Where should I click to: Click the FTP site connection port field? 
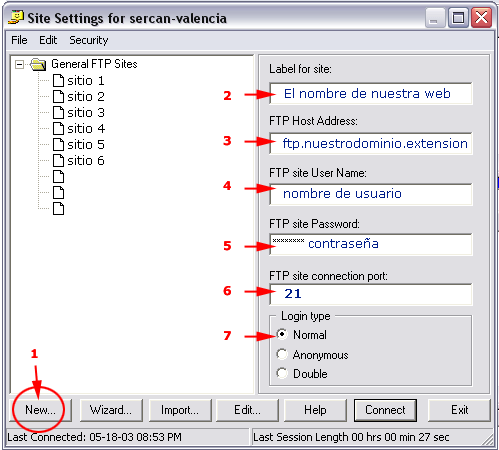click(x=371, y=294)
